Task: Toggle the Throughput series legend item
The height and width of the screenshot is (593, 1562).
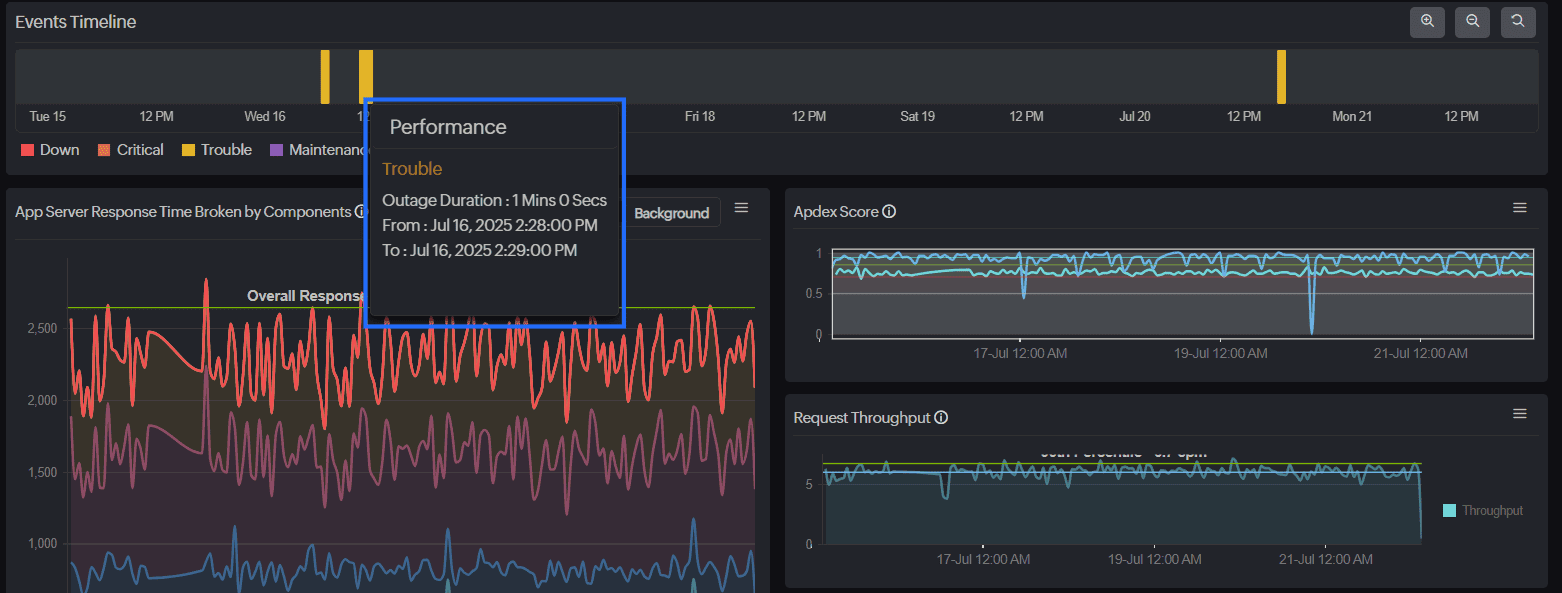Action: 1483,511
